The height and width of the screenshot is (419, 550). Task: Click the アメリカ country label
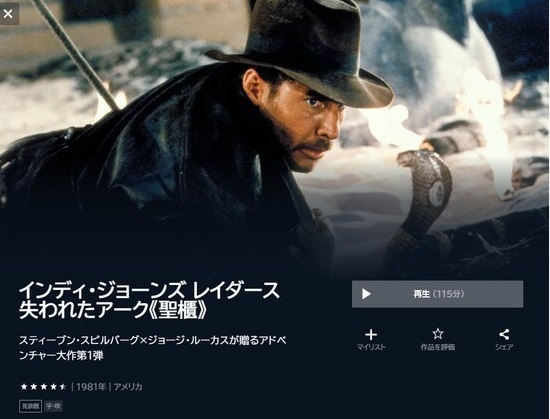pos(128,387)
